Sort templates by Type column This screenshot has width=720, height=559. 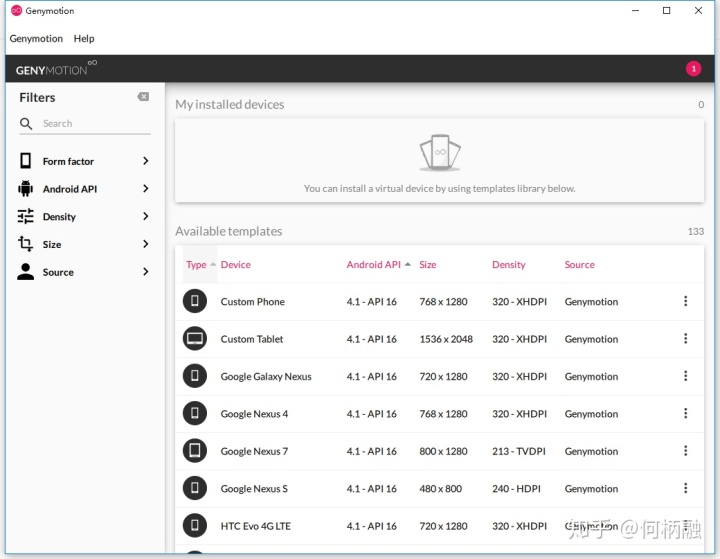click(196, 265)
